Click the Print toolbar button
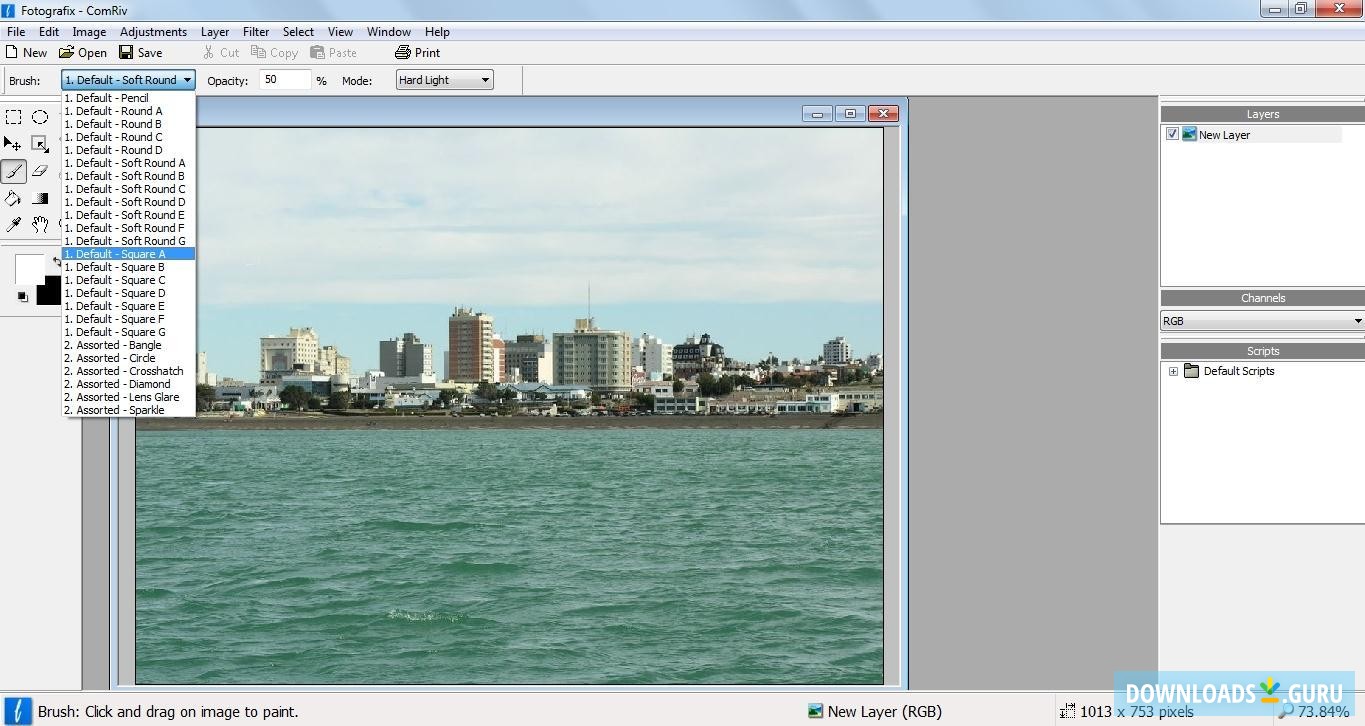This screenshot has width=1365, height=726. 417,53
